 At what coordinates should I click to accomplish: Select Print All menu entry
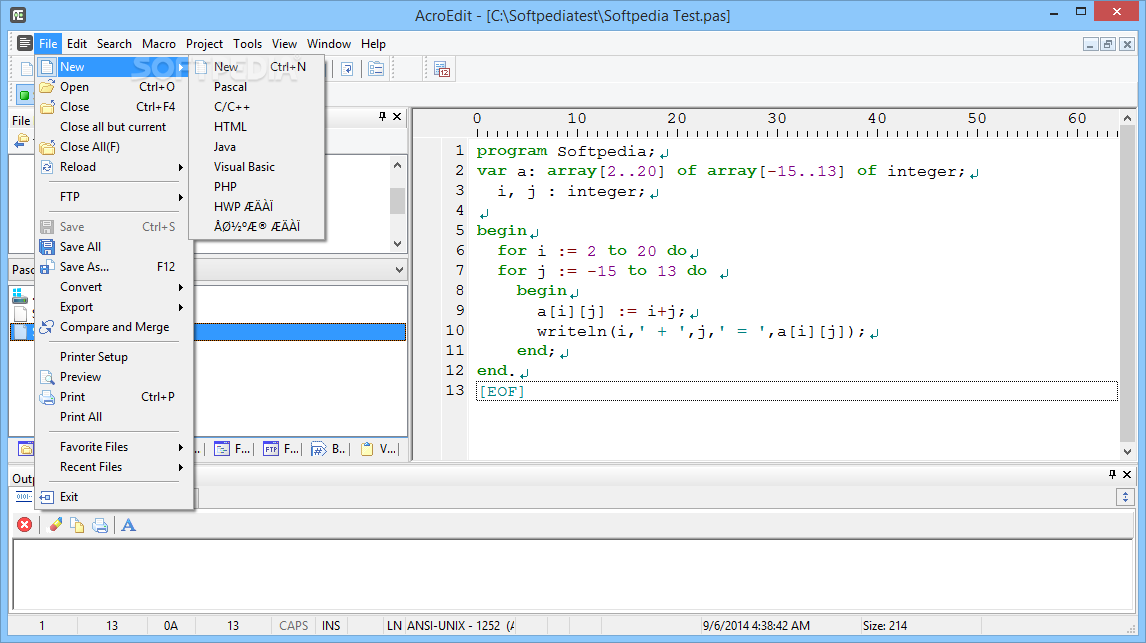[114, 416]
